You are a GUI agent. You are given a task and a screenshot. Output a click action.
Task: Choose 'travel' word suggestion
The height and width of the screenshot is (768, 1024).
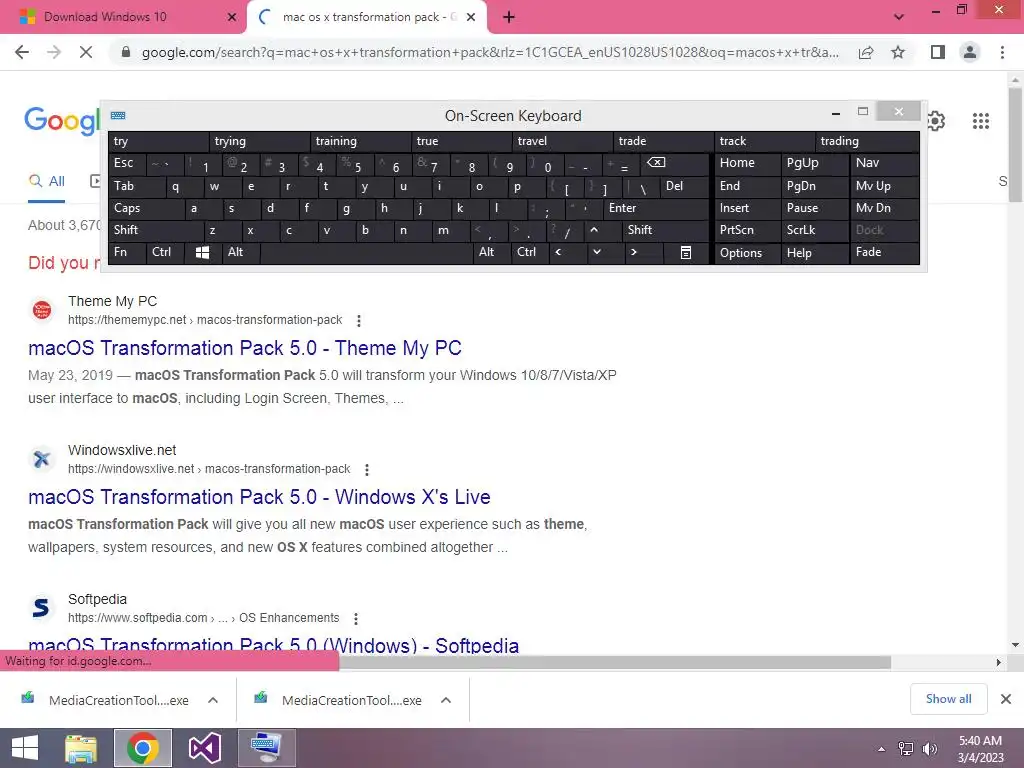(563, 141)
